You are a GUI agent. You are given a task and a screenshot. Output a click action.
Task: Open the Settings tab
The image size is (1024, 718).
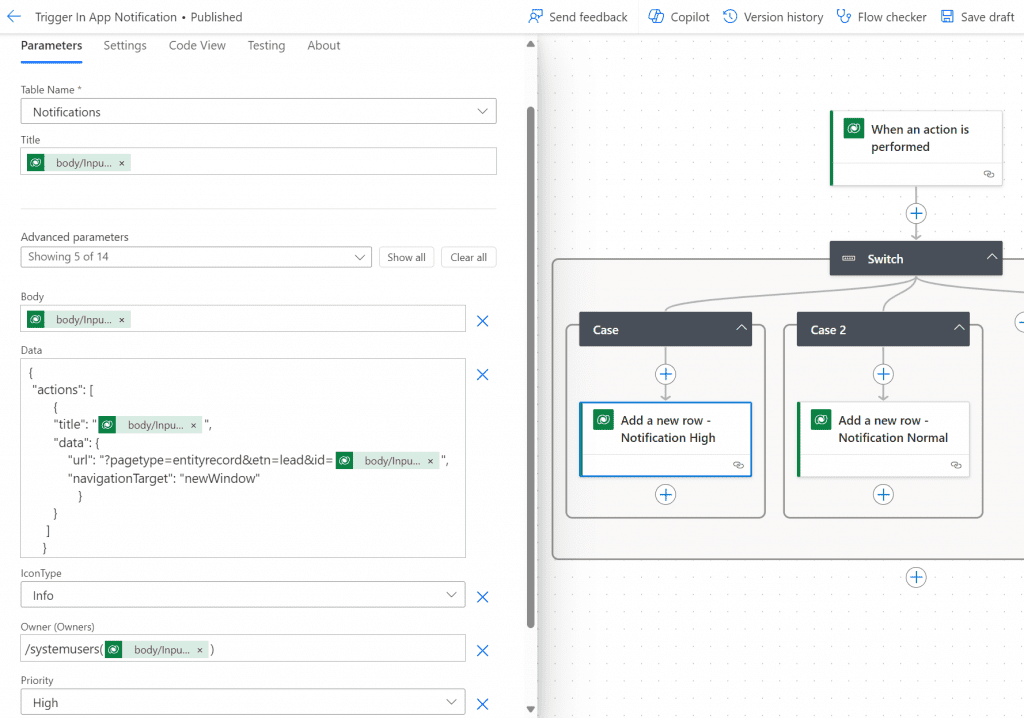(125, 46)
